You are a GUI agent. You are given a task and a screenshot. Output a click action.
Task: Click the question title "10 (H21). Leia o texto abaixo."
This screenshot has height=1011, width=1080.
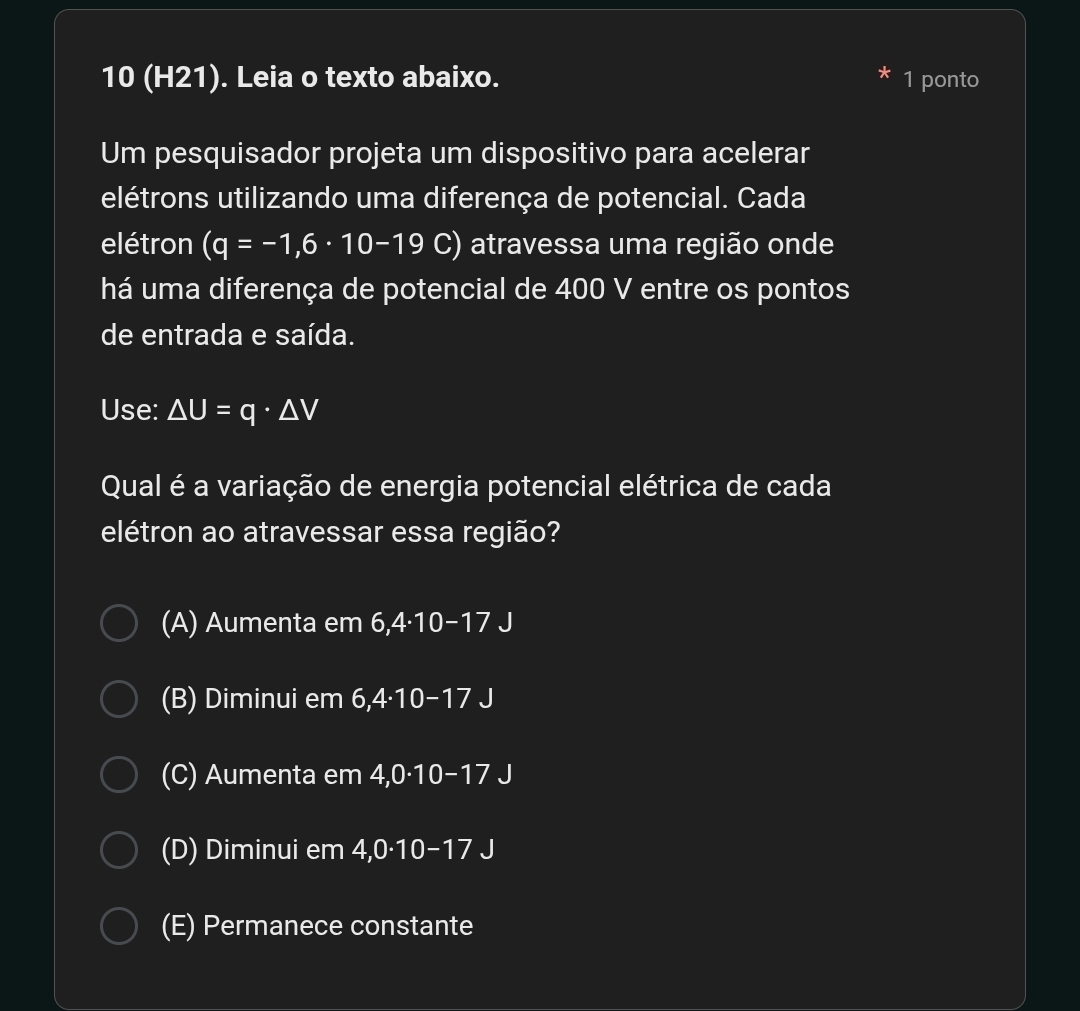click(300, 77)
